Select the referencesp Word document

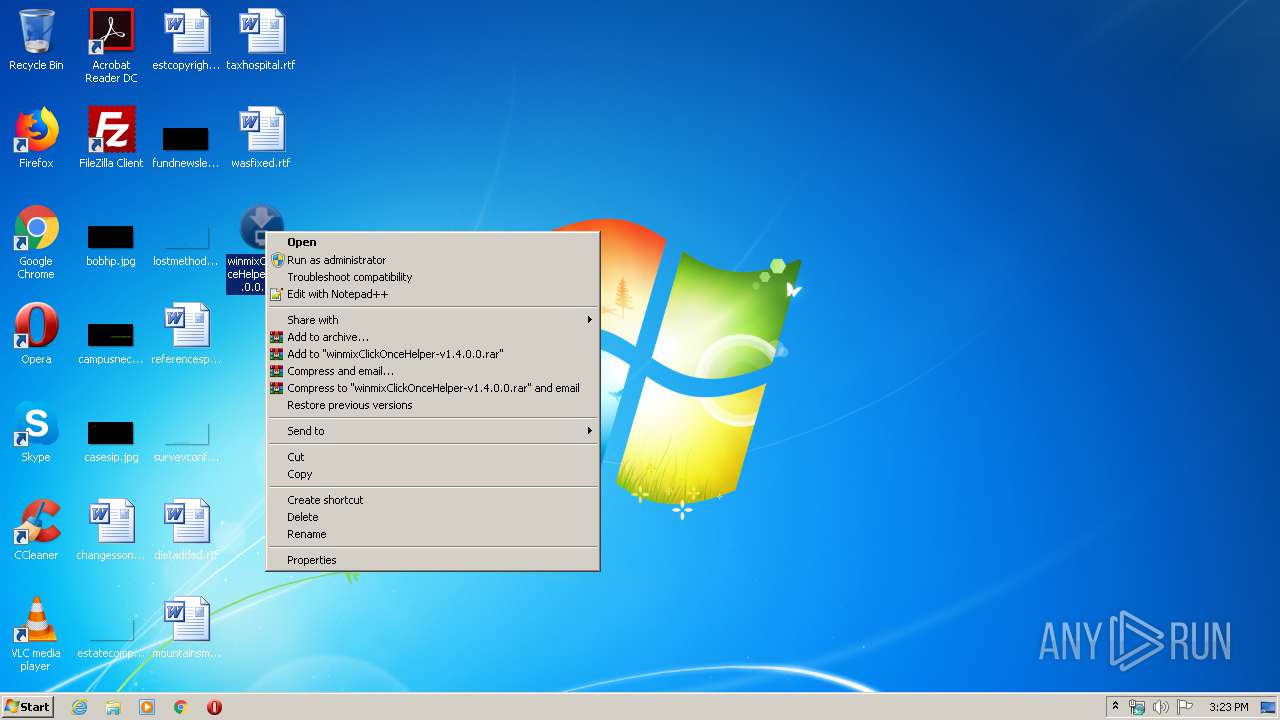click(x=186, y=334)
